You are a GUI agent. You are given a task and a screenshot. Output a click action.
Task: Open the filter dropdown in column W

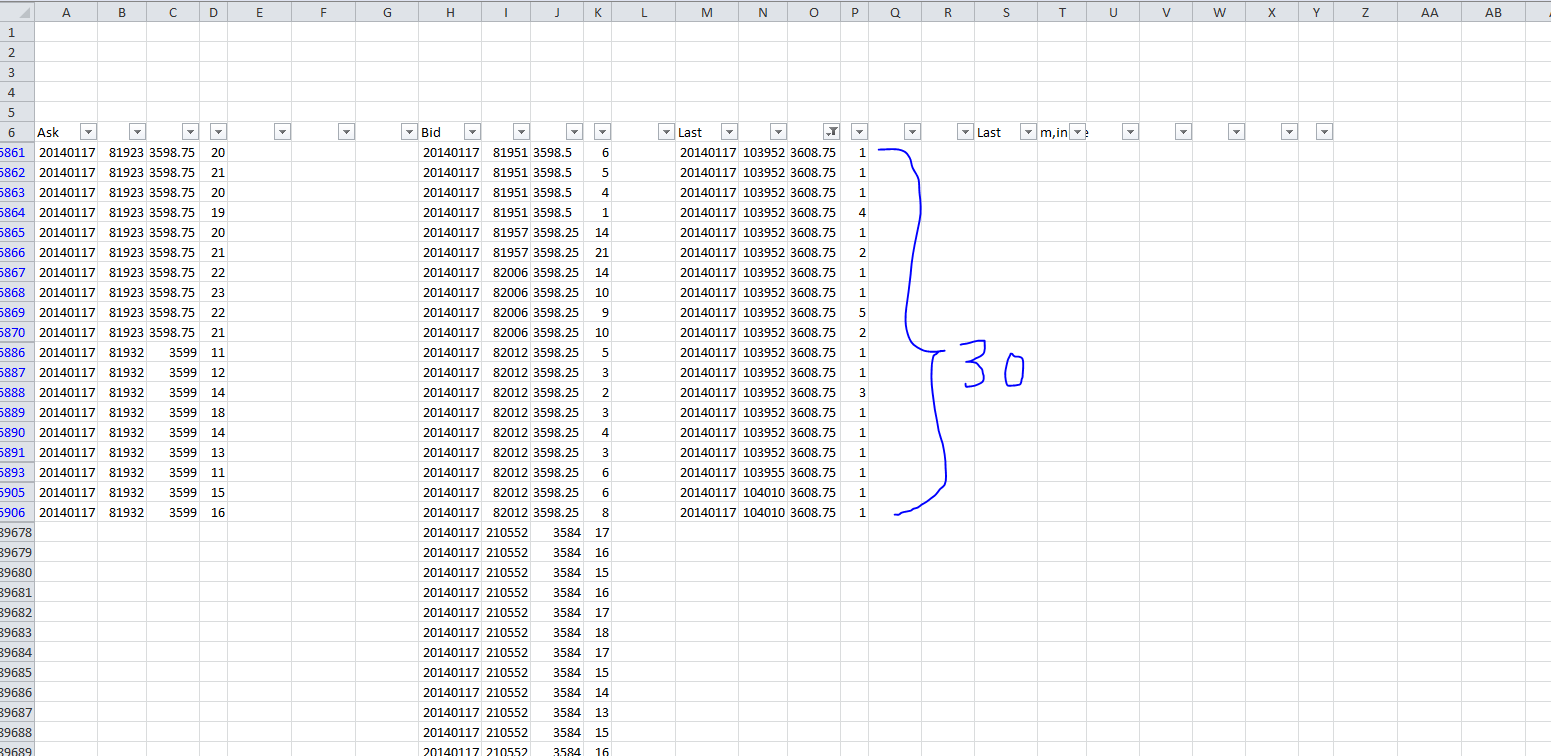point(1236,132)
